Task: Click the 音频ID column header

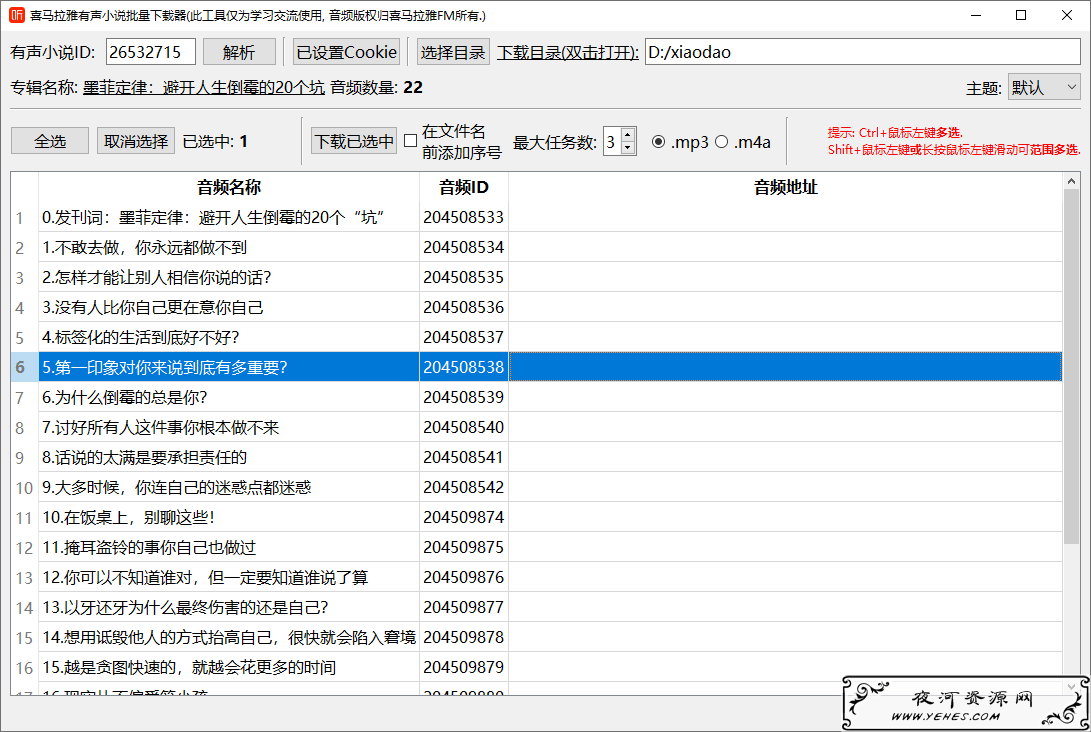Action: pyautogui.click(x=464, y=187)
